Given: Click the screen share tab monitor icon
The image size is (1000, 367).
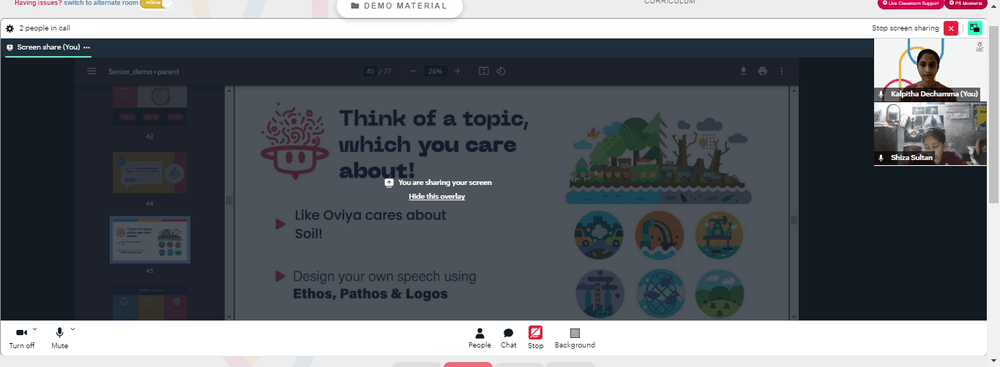Looking at the screenshot, I should coord(10,47).
